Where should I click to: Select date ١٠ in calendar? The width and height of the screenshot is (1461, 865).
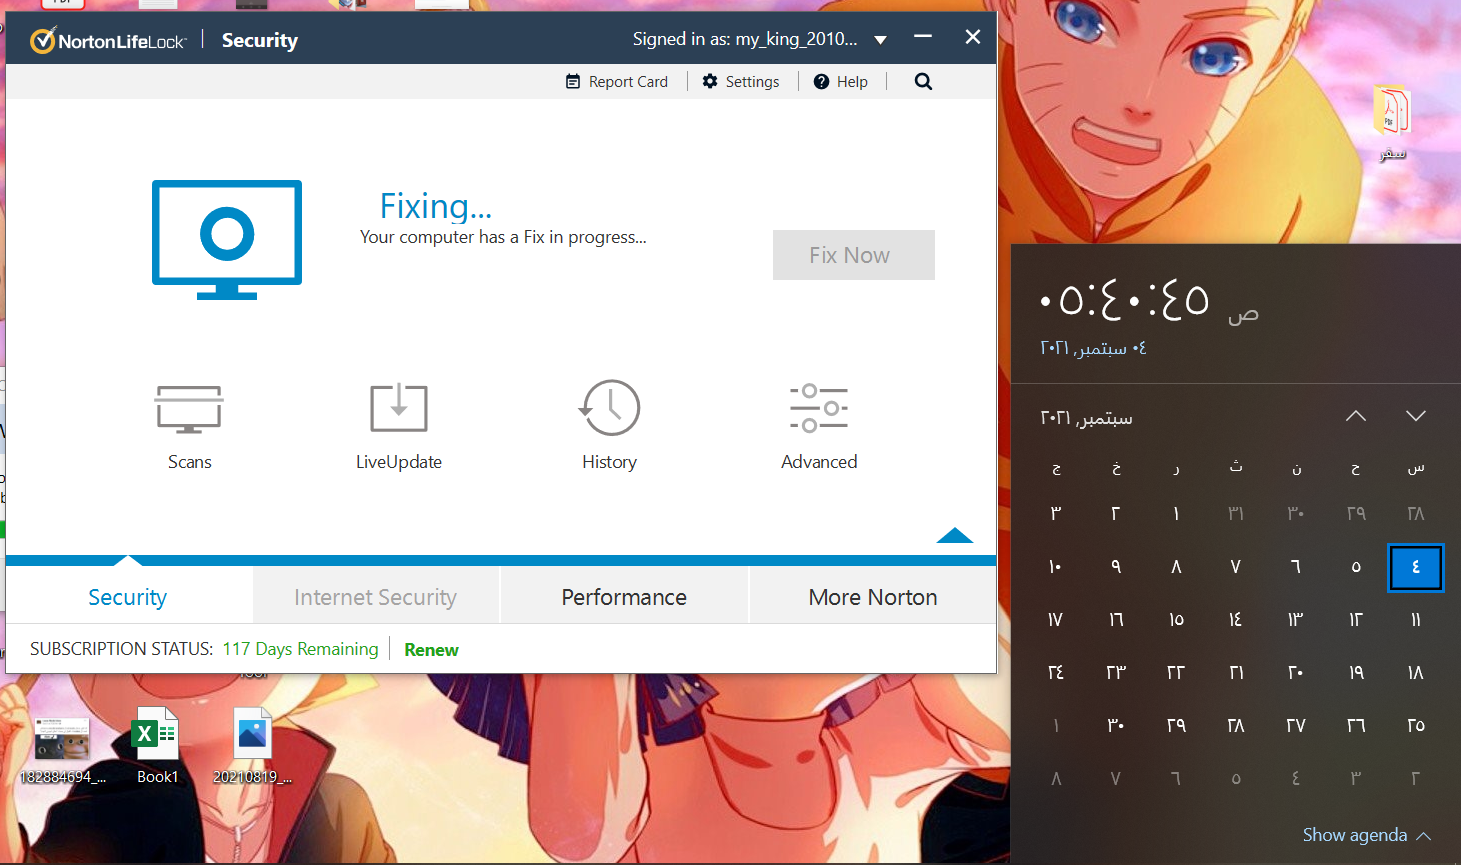pos(1056,567)
